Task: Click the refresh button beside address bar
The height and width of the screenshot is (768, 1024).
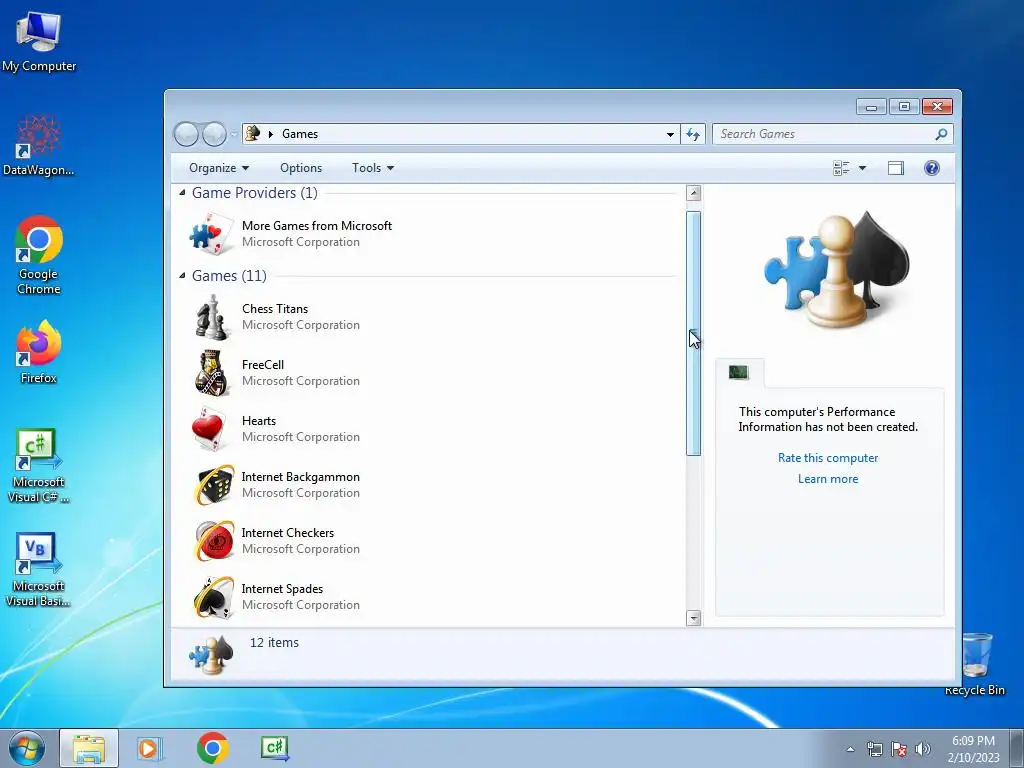Action: (x=693, y=134)
